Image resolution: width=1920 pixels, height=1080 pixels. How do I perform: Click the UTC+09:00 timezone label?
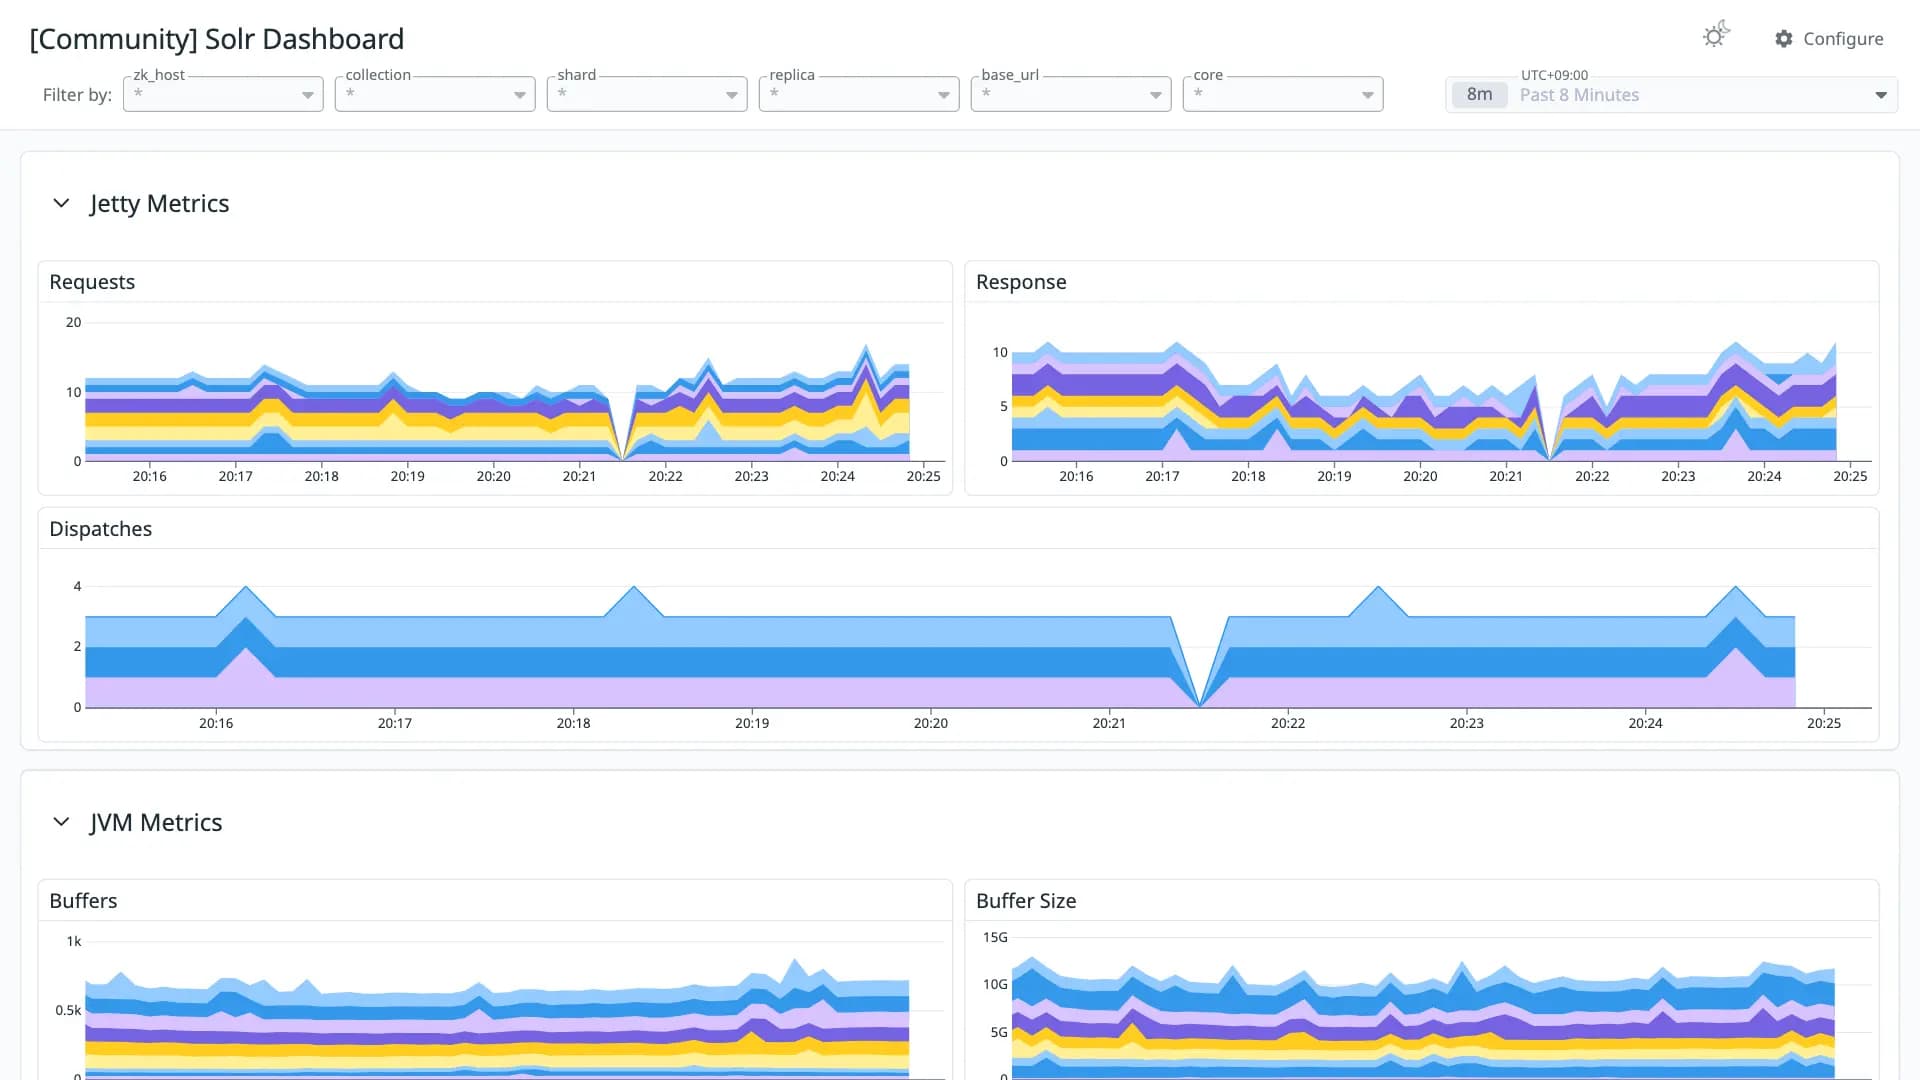1554,75
